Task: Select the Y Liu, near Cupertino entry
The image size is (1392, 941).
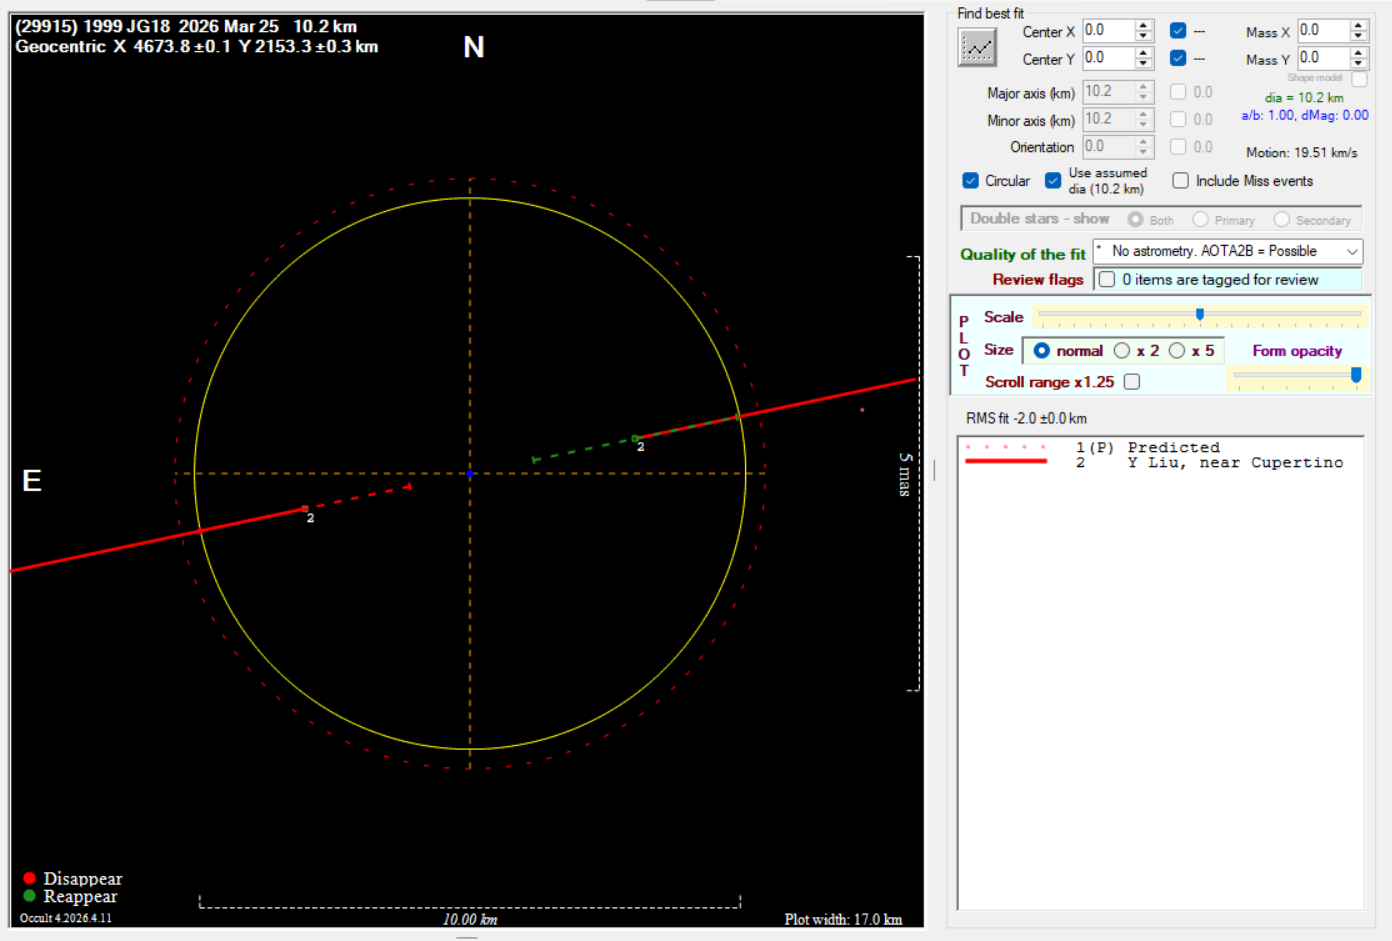Action: (x=1235, y=463)
